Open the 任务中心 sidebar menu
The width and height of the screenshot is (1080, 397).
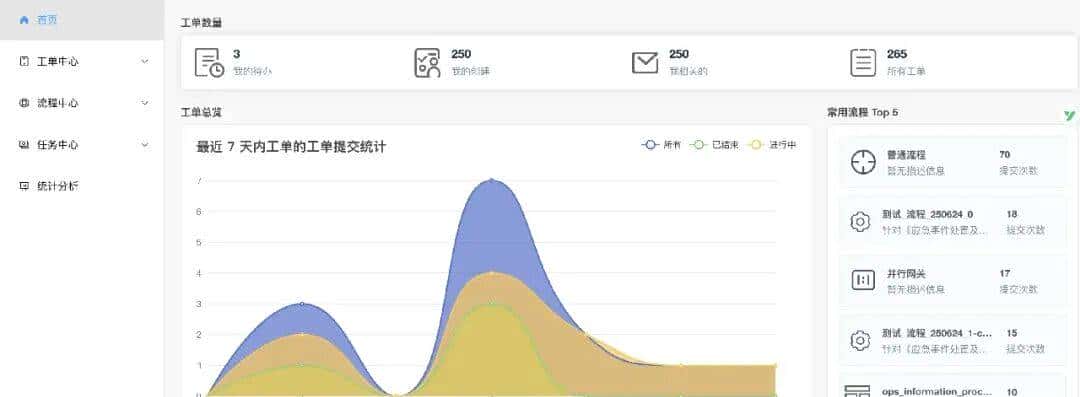81,145
